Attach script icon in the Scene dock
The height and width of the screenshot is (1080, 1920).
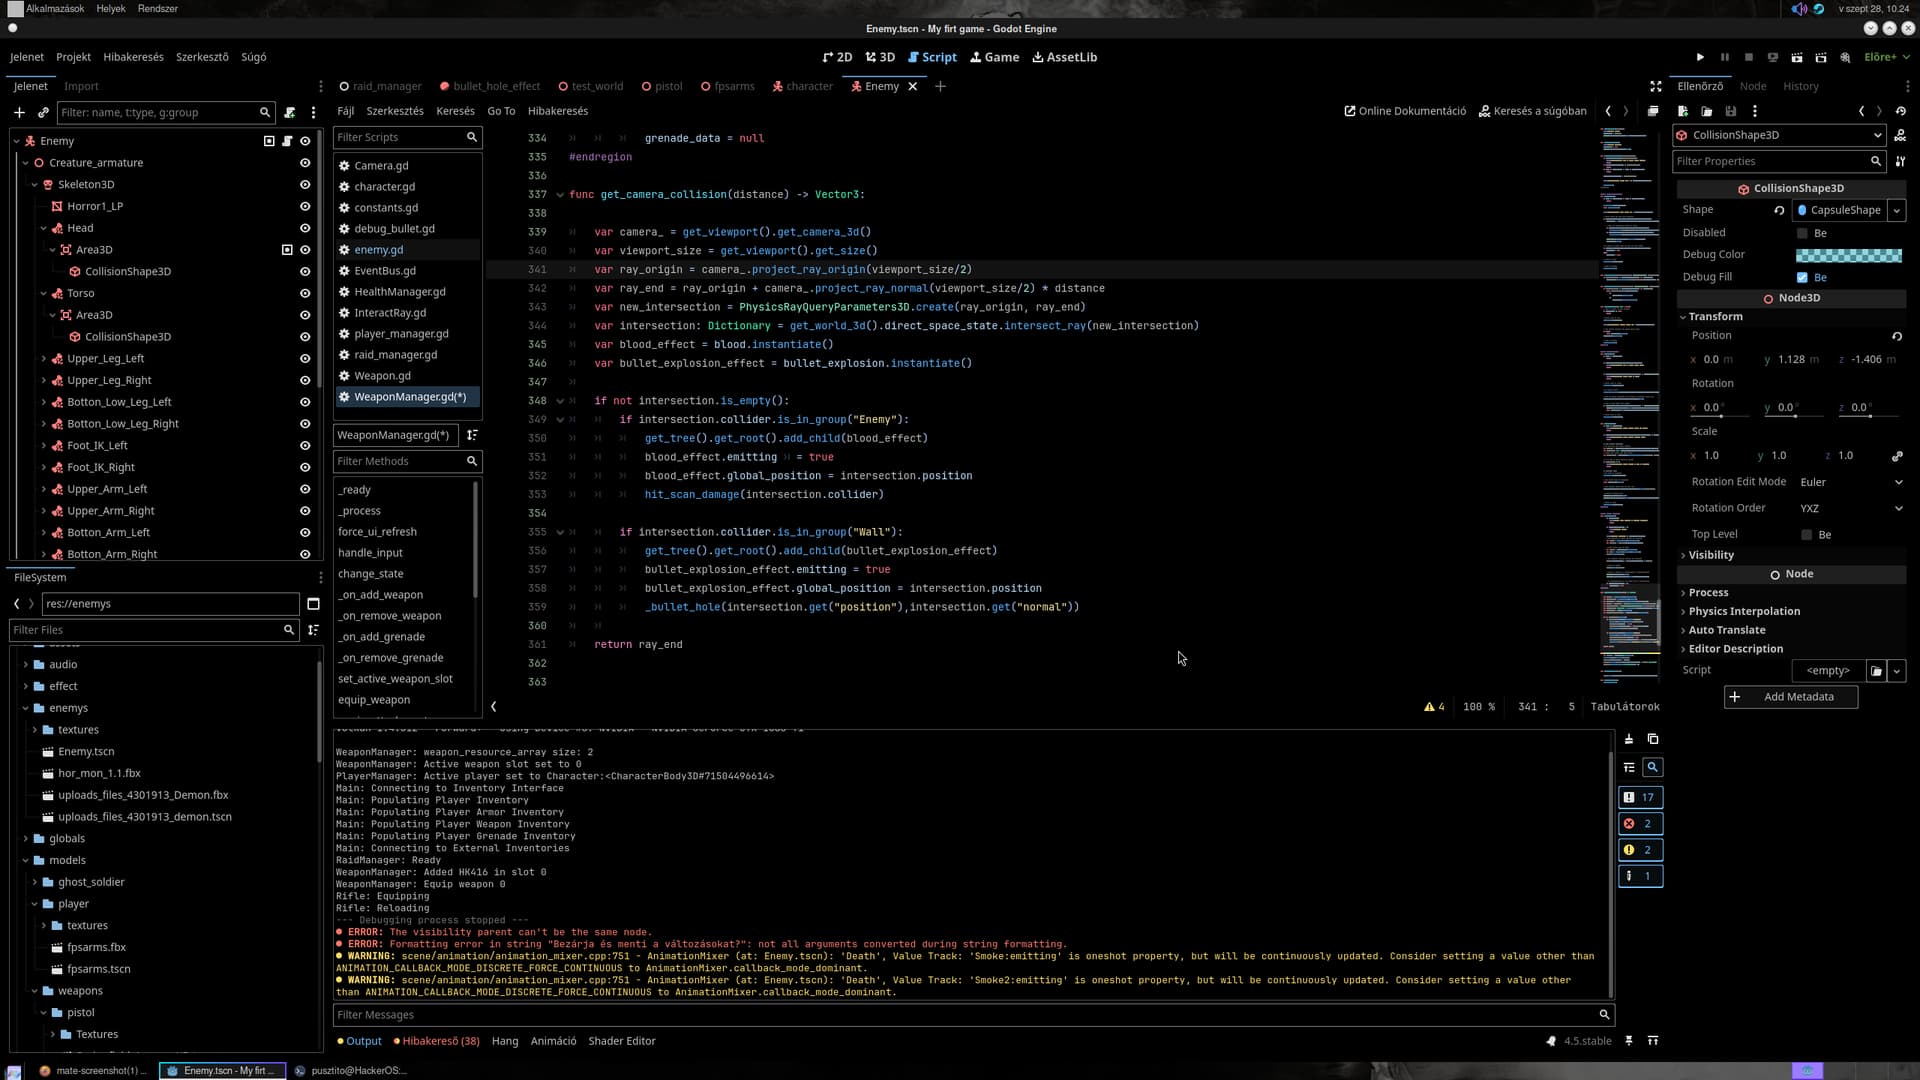click(289, 112)
